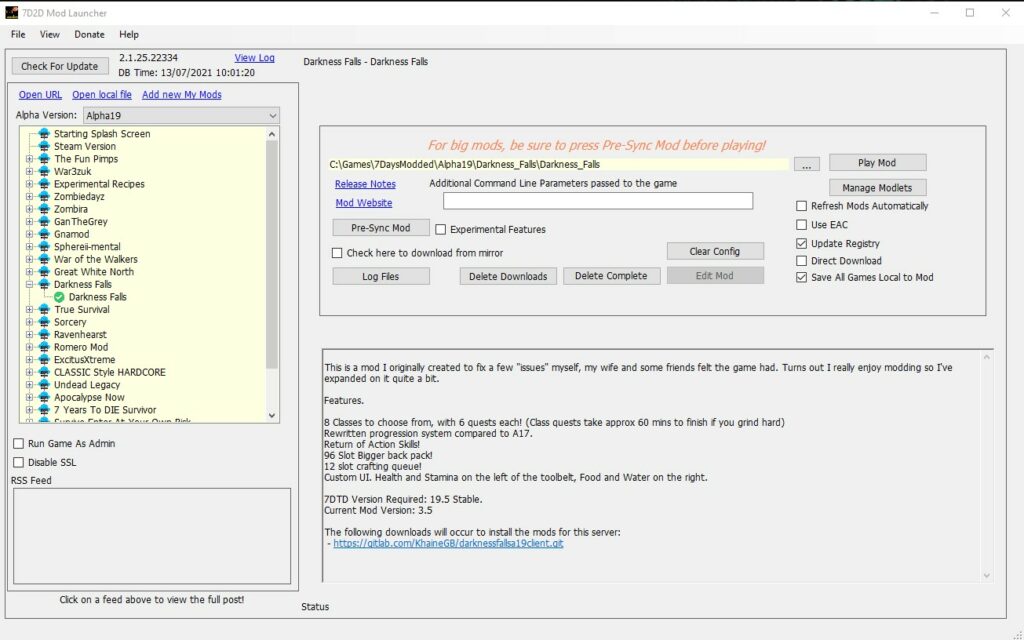1024x640 pixels.
Task: Open the Donate menu
Action: click(x=89, y=35)
